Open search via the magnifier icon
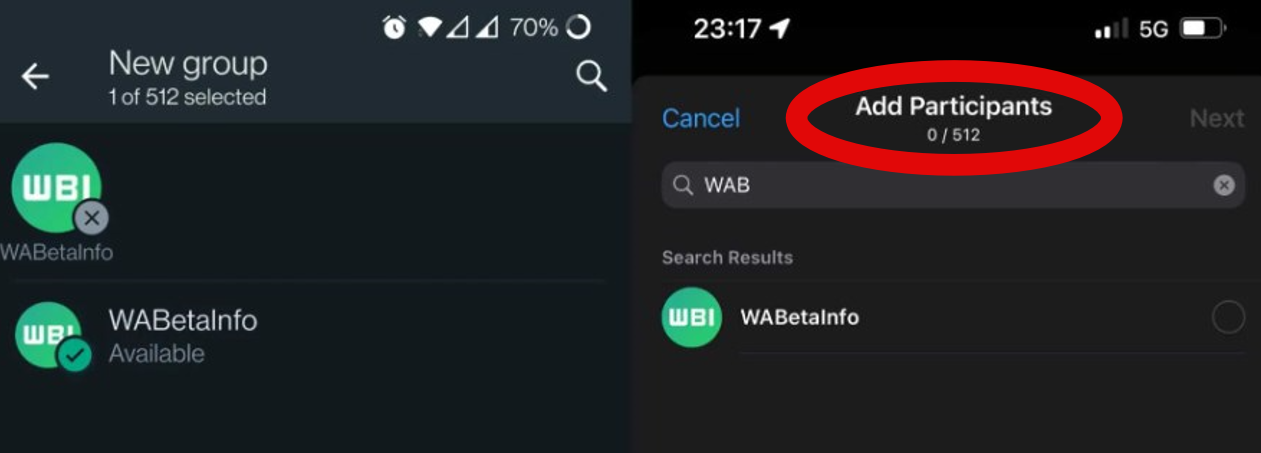 click(x=591, y=76)
